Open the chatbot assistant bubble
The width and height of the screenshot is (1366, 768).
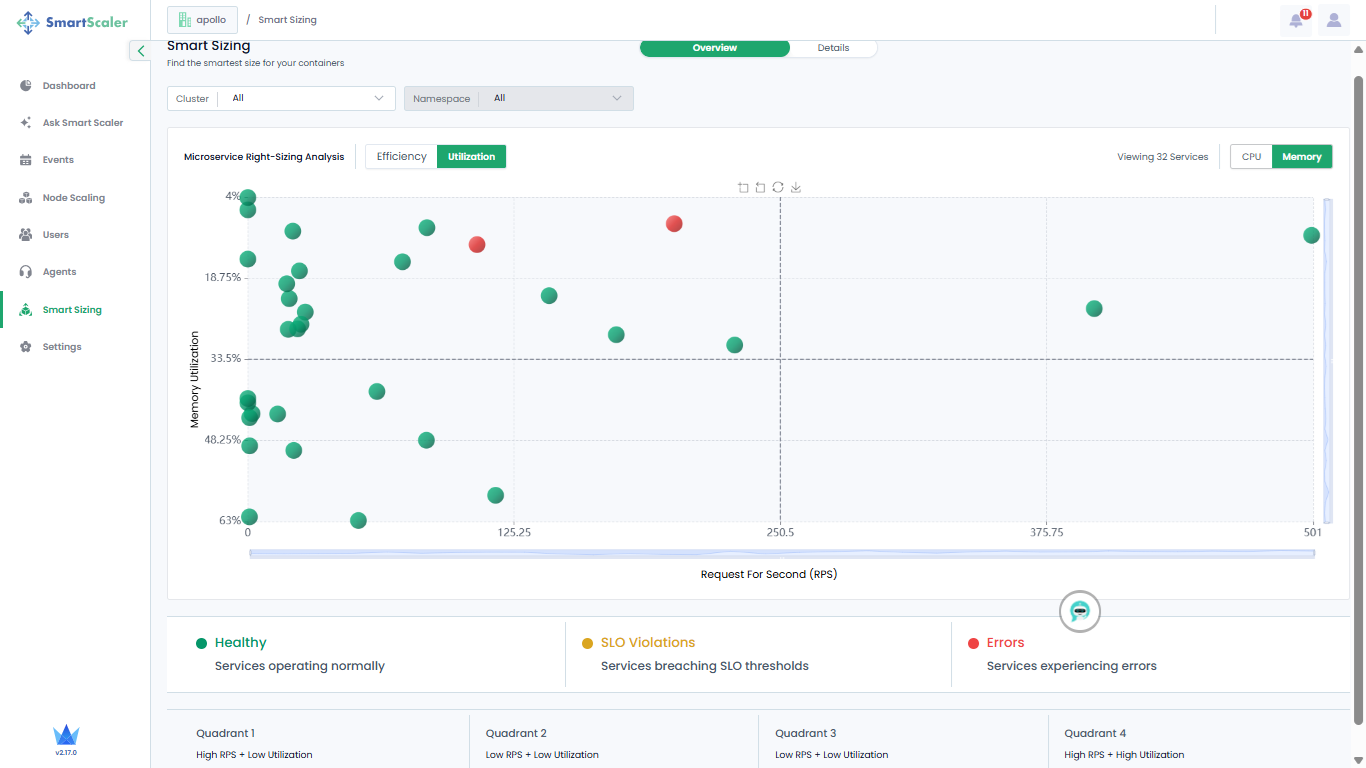click(x=1079, y=611)
